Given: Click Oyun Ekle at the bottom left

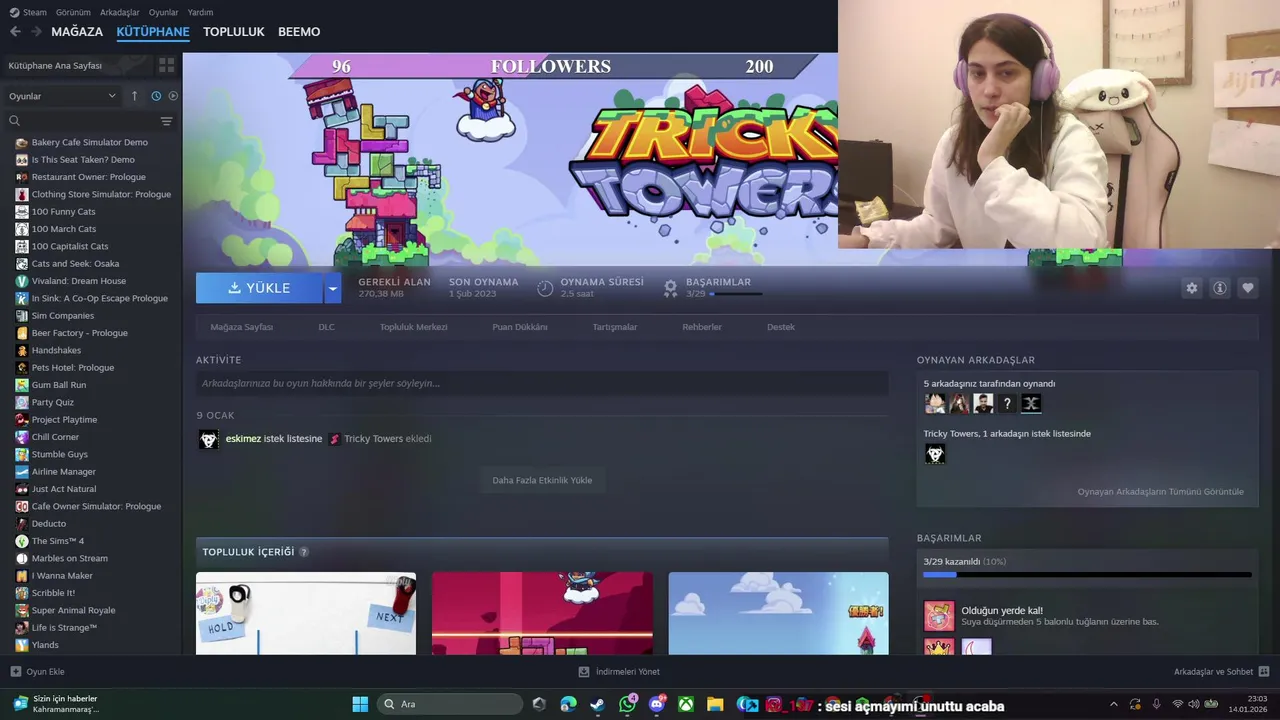Looking at the screenshot, I should click(x=37, y=672).
